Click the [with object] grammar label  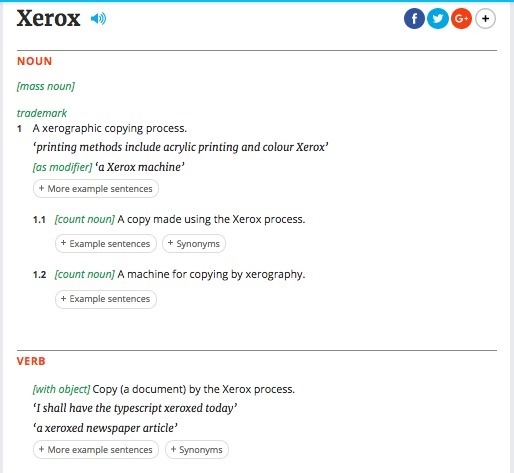click(61, 389)
